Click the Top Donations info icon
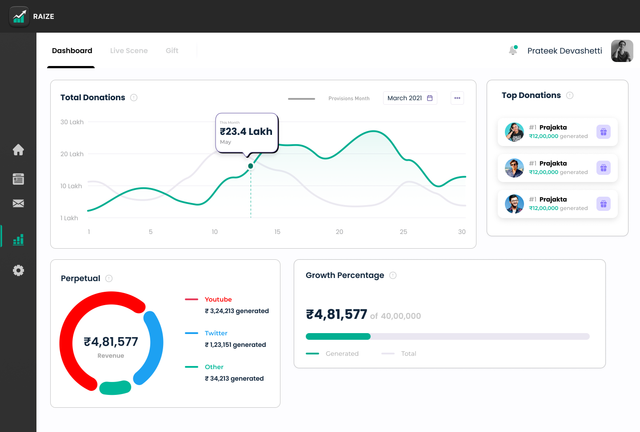The image size is (640, 432). [x=569, y=95]
